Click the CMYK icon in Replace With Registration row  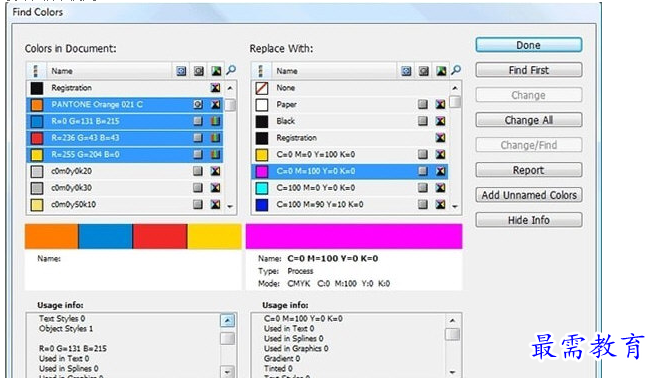pyautogui.click(x=441, y=138)
